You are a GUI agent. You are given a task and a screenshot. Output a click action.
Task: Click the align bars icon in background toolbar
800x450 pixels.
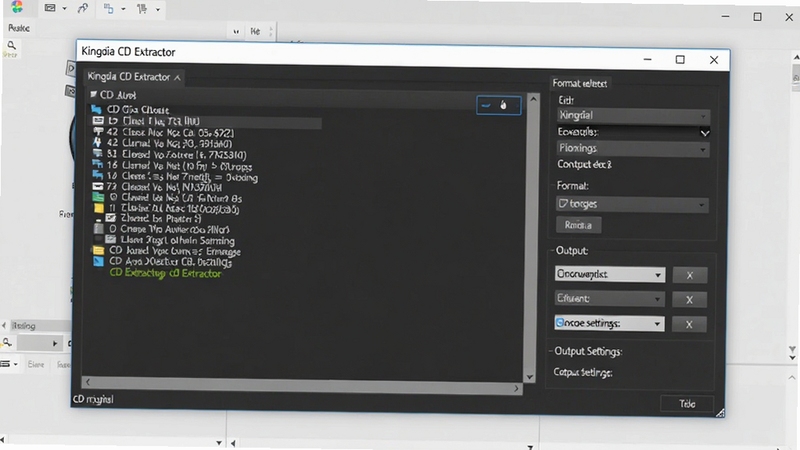click(142, 8)
